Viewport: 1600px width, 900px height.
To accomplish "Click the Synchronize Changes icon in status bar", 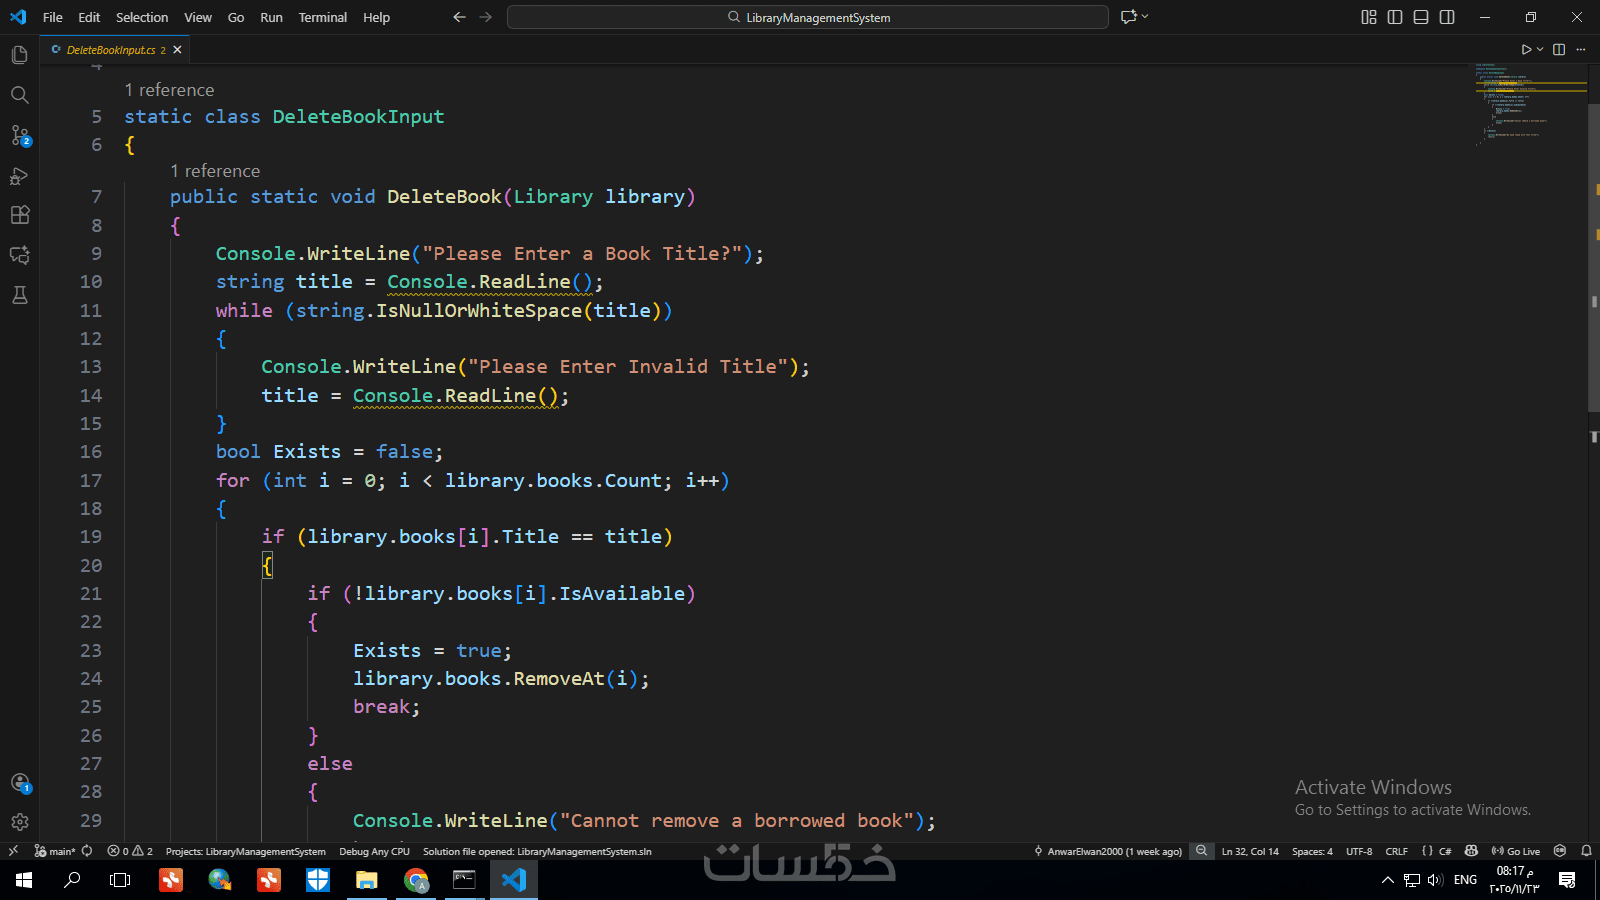I will [87, 851].
